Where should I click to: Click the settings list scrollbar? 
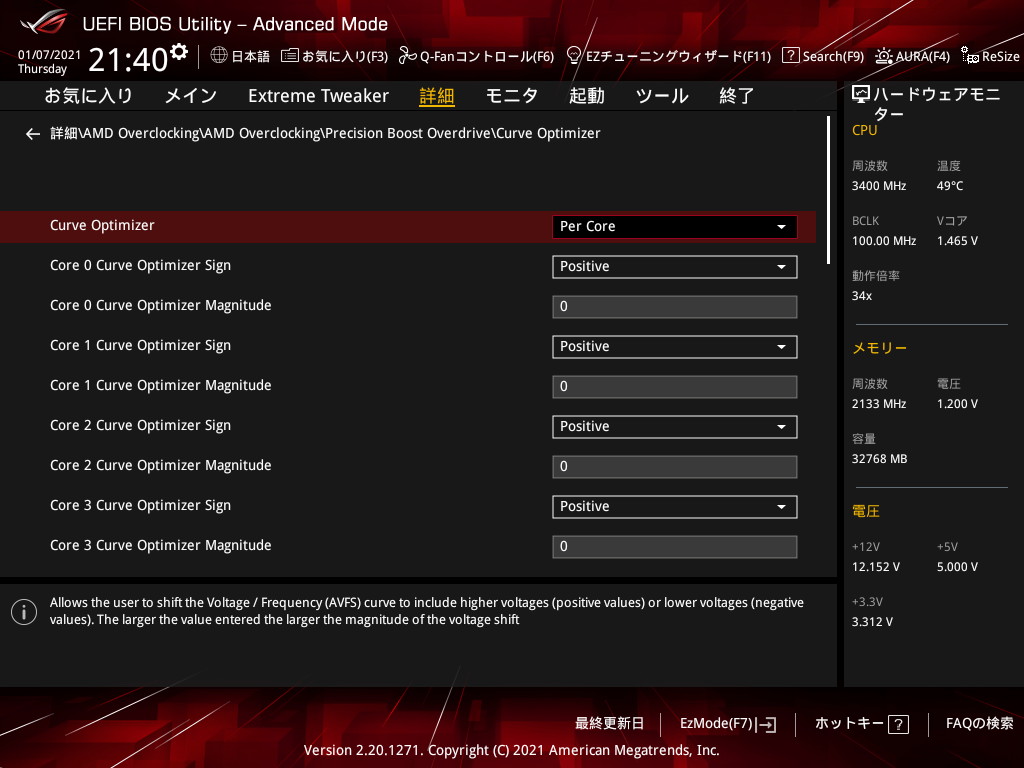pos(829,190)
